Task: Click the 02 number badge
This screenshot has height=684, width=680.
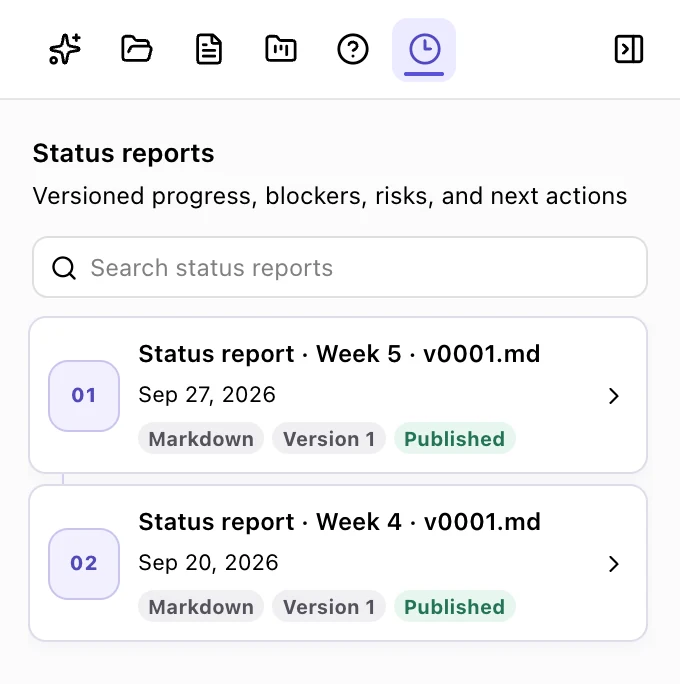Action: click(x=84, y=564)
